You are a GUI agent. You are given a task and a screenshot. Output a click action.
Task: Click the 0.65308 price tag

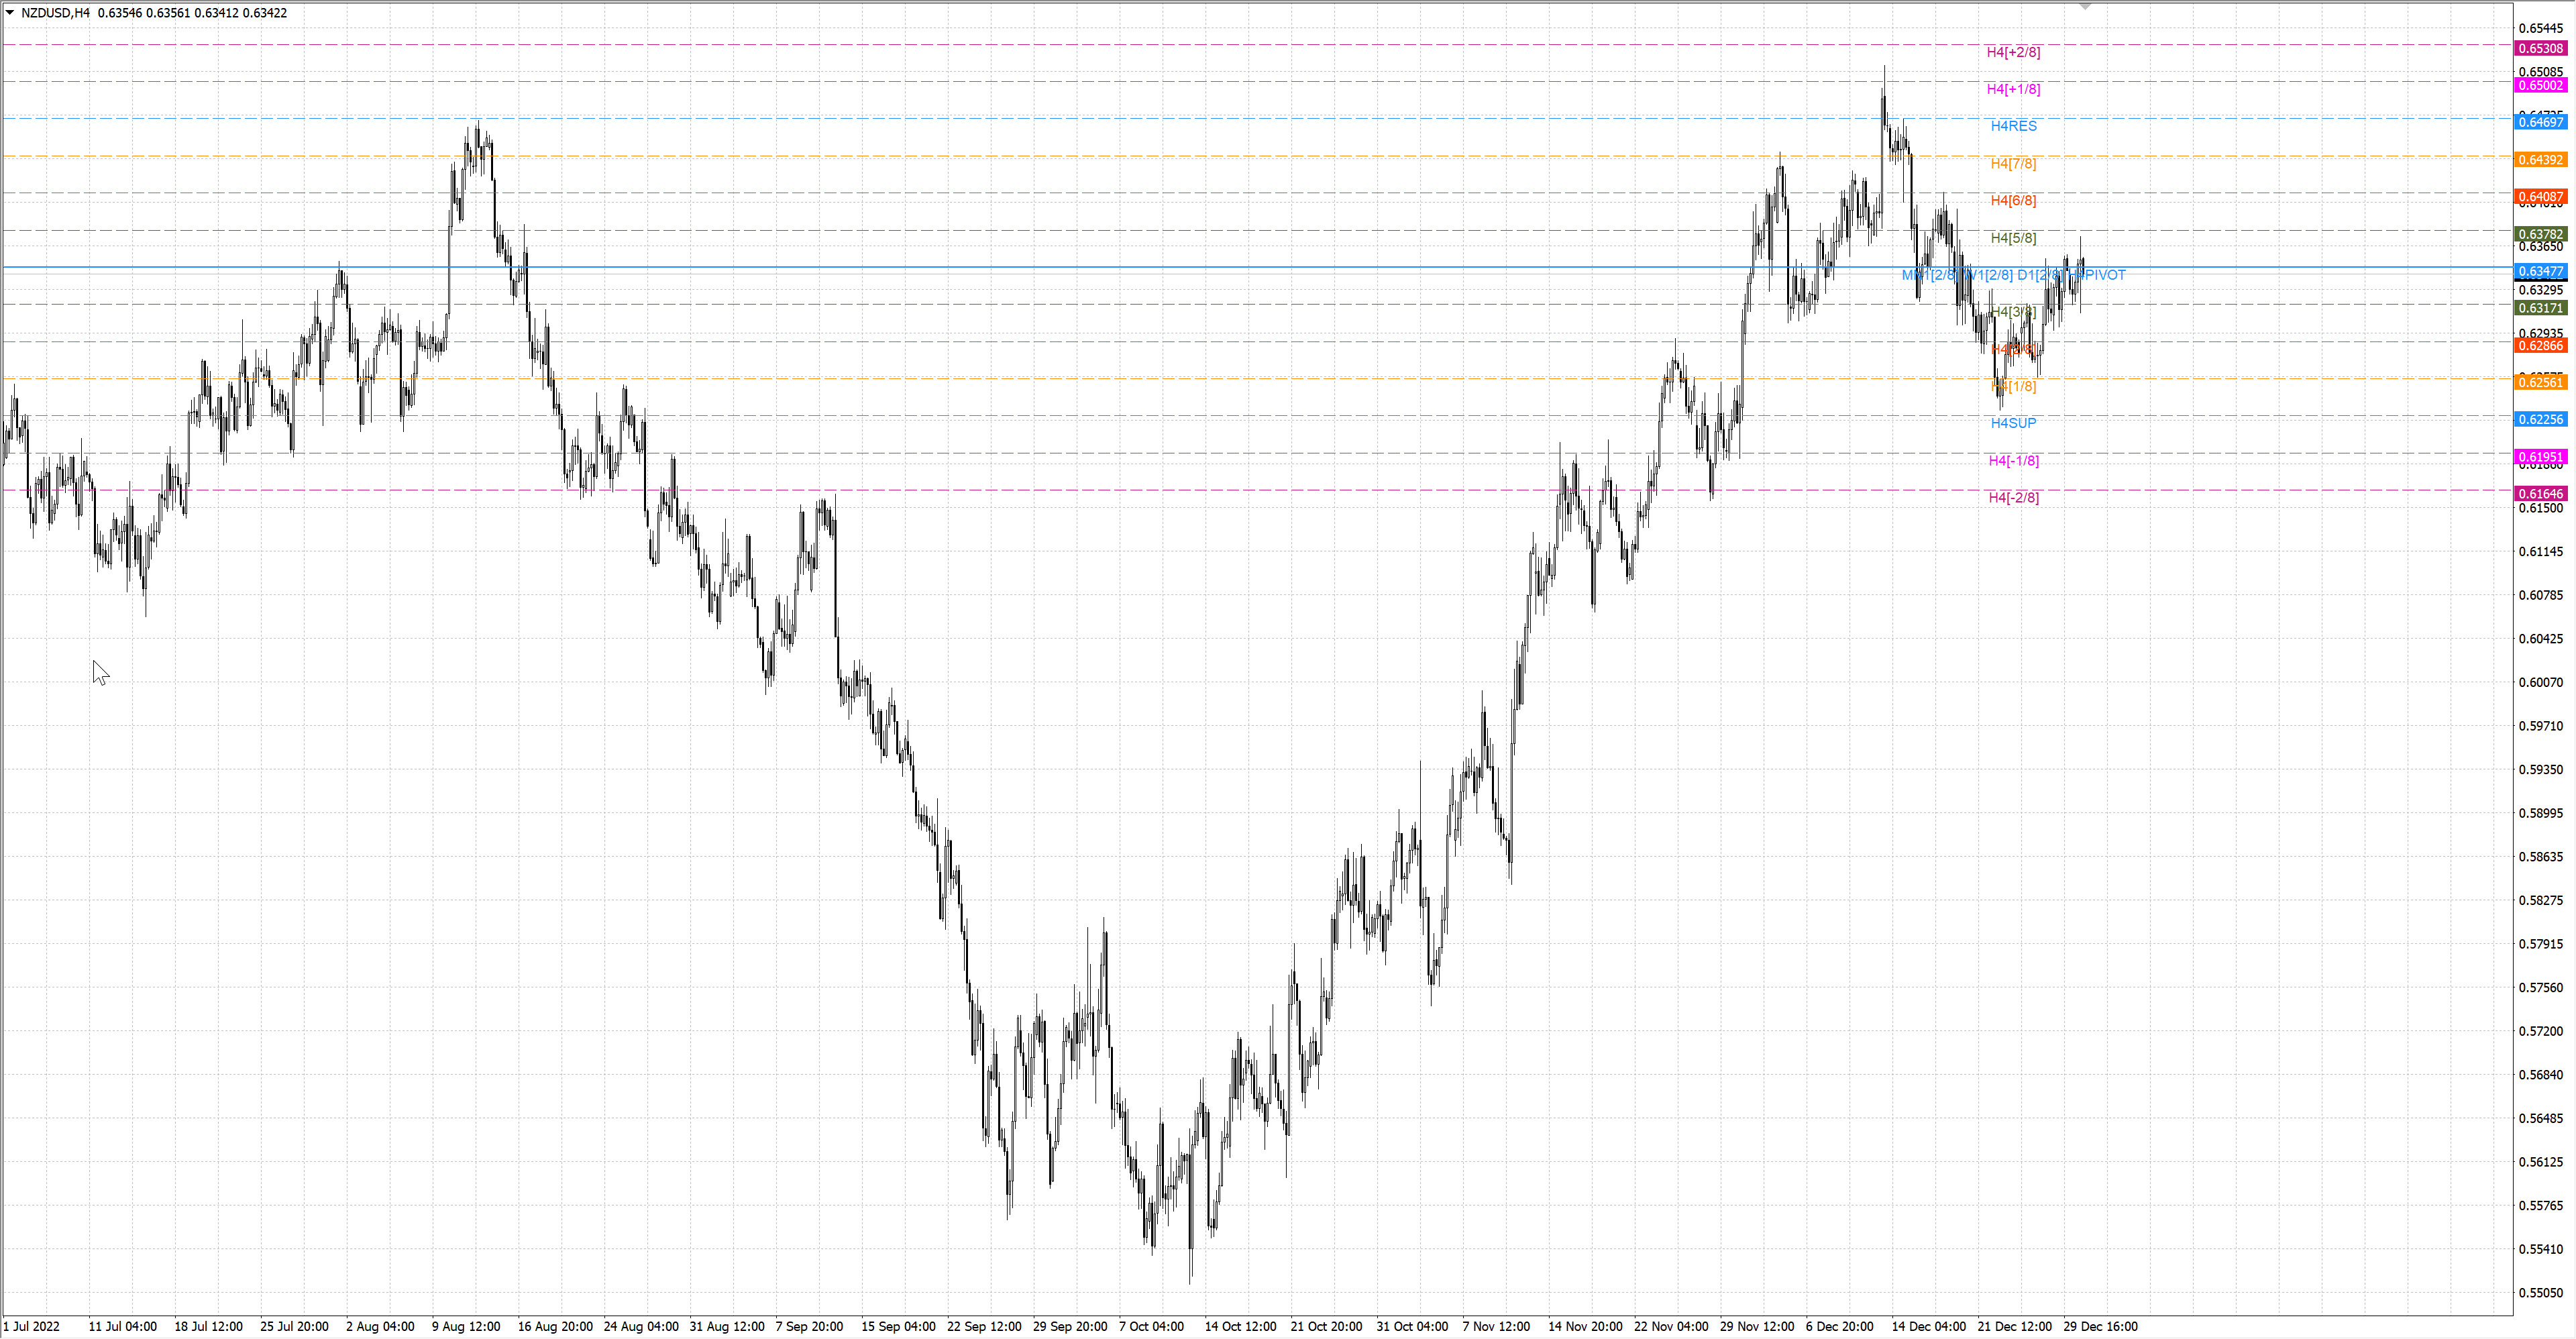point(2540,48)
